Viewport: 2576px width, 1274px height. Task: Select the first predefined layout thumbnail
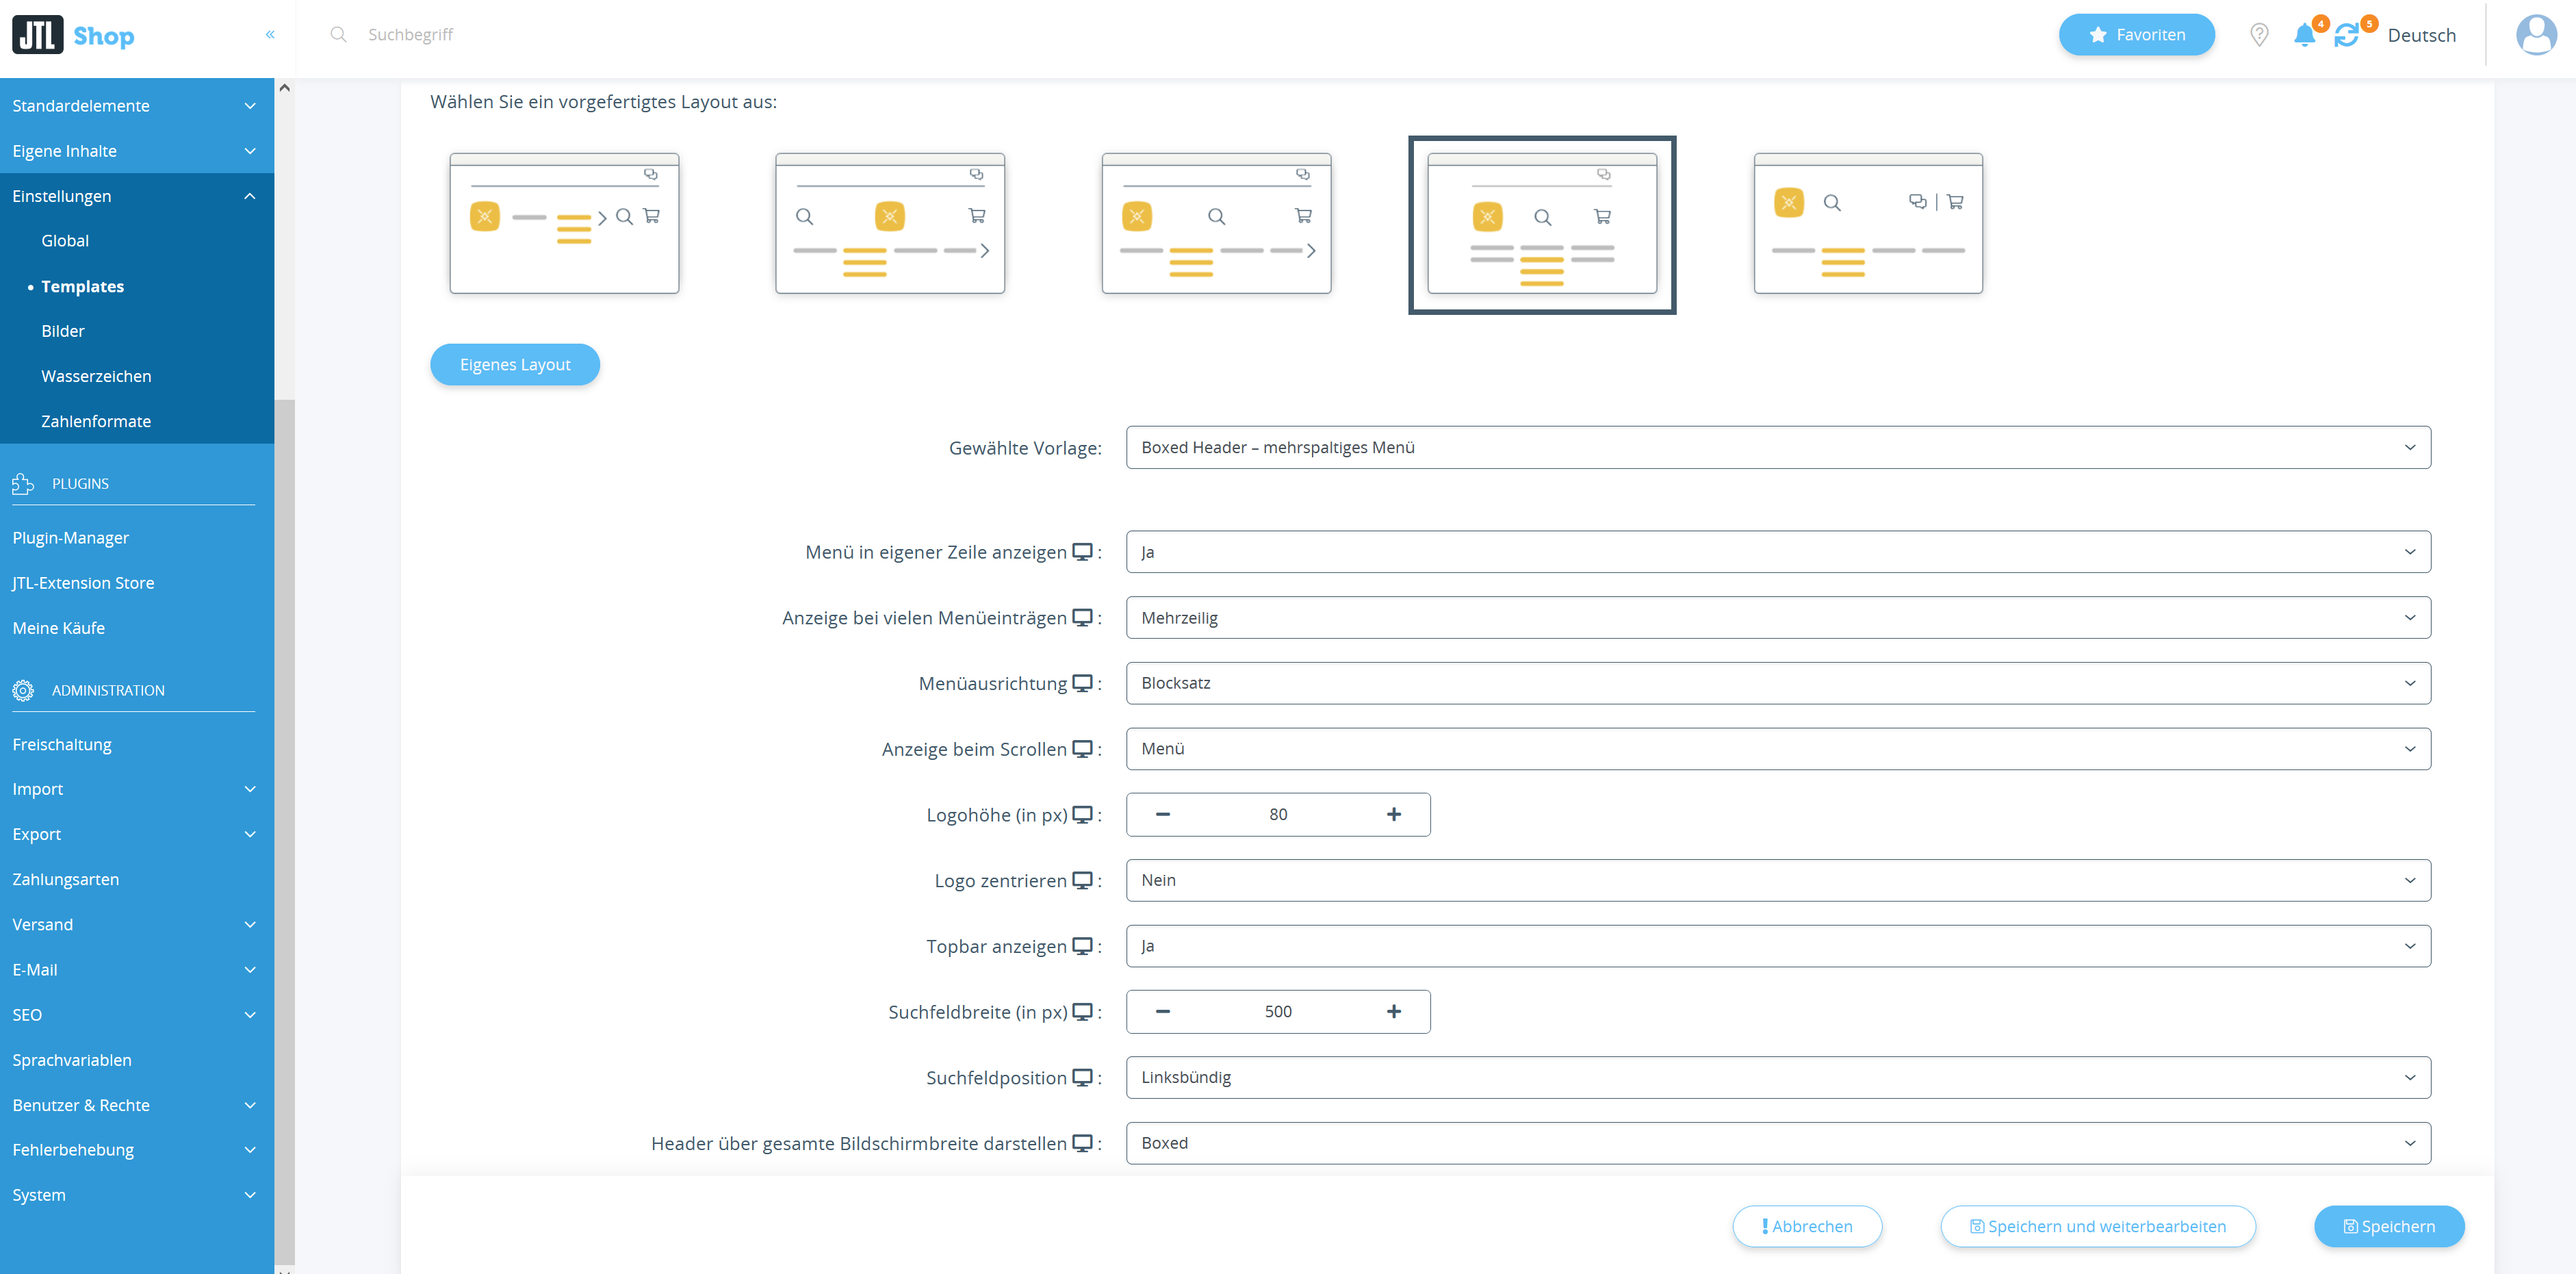[x=564, y=223]
